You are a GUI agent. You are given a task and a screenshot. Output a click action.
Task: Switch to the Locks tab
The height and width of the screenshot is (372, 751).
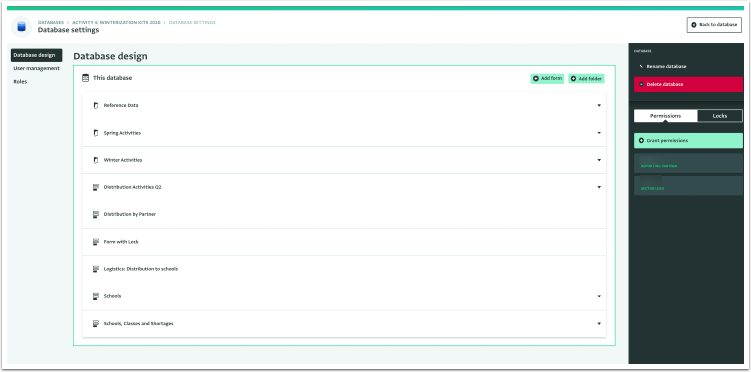(719, 116)
